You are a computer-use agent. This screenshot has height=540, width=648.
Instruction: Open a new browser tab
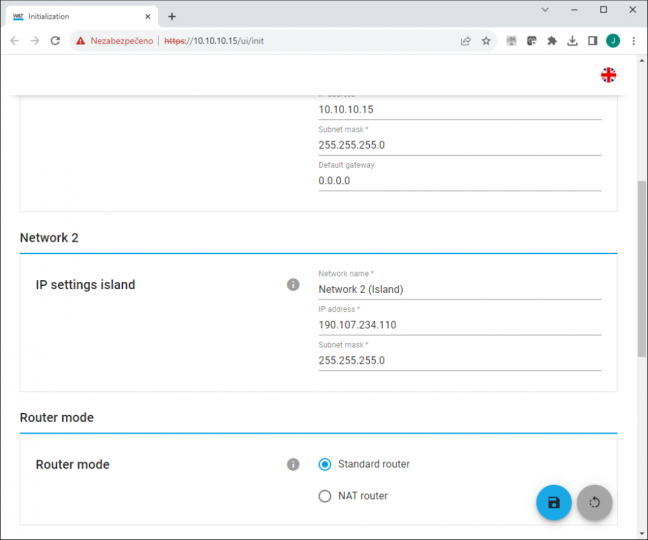coord(172,17)
